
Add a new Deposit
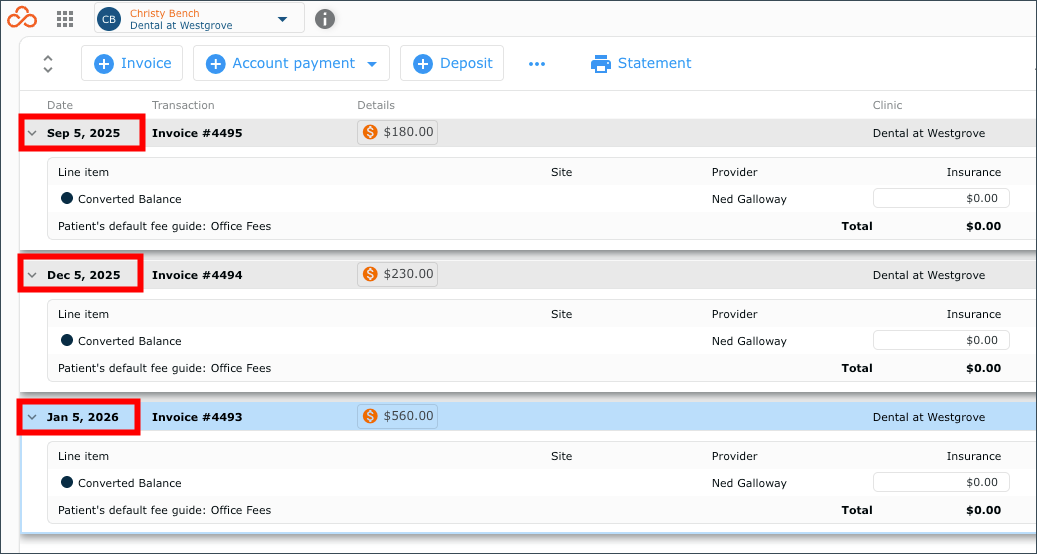[x=452, y=63]
